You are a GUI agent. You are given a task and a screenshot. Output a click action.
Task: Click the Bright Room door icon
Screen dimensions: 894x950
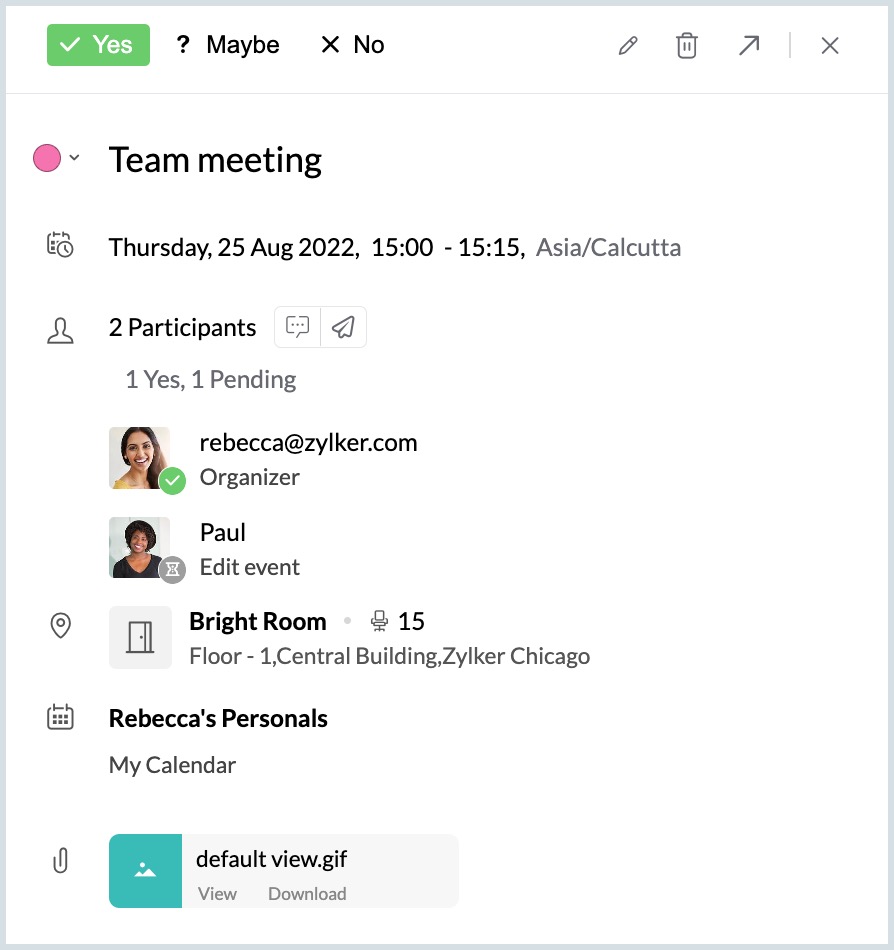pos(140,637)
